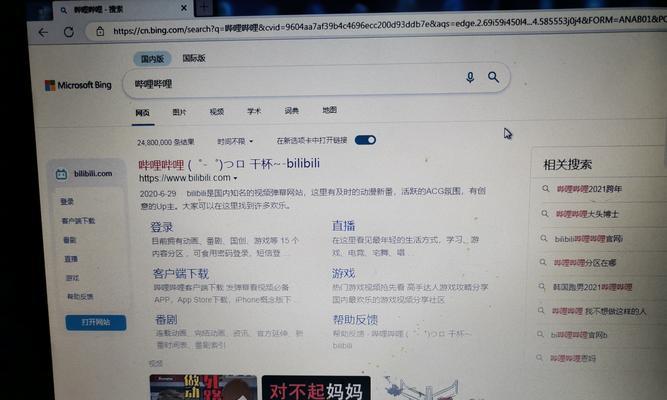The width and height of the screenshot is (667, 400).
Task: Click the magnifier search button
Action: point(493,77)
